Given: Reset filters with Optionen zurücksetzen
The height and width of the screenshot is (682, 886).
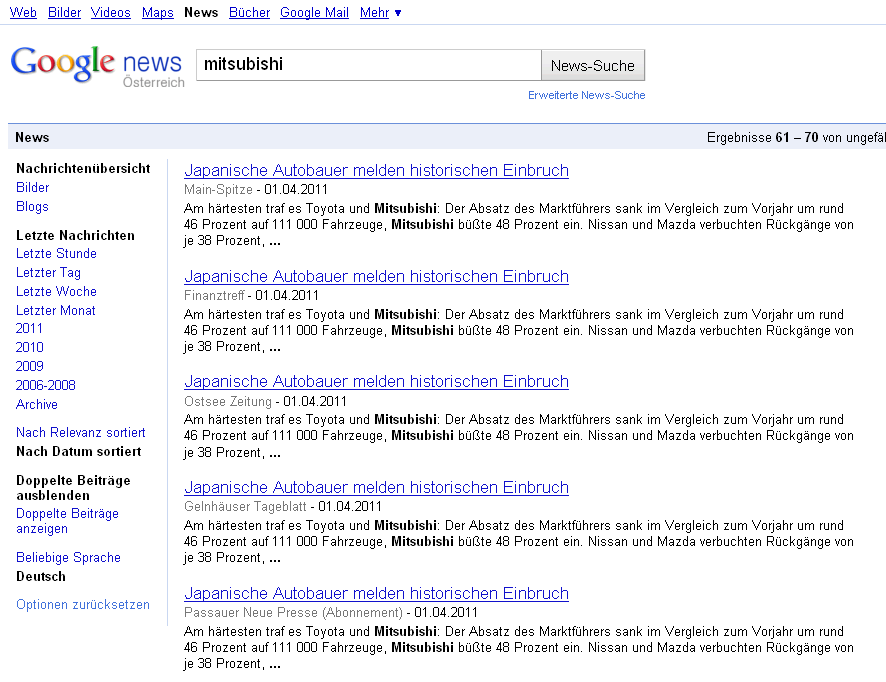Looking at the screenshot, I should click(83, 605).
